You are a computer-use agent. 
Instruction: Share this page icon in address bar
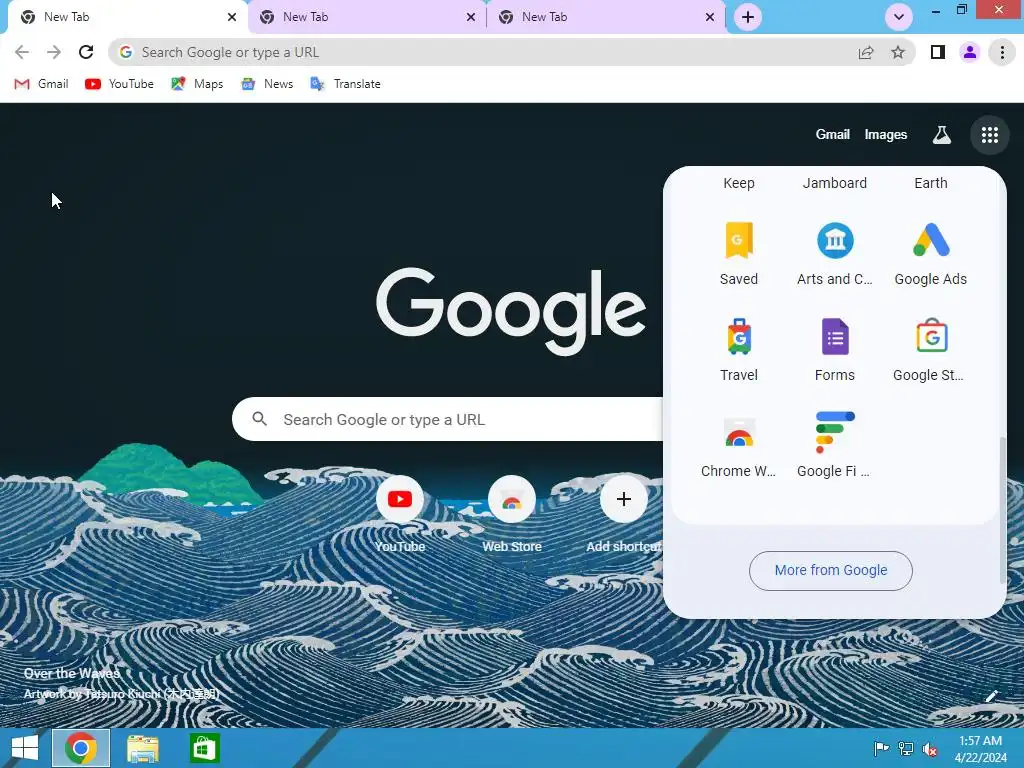point(866,52)
